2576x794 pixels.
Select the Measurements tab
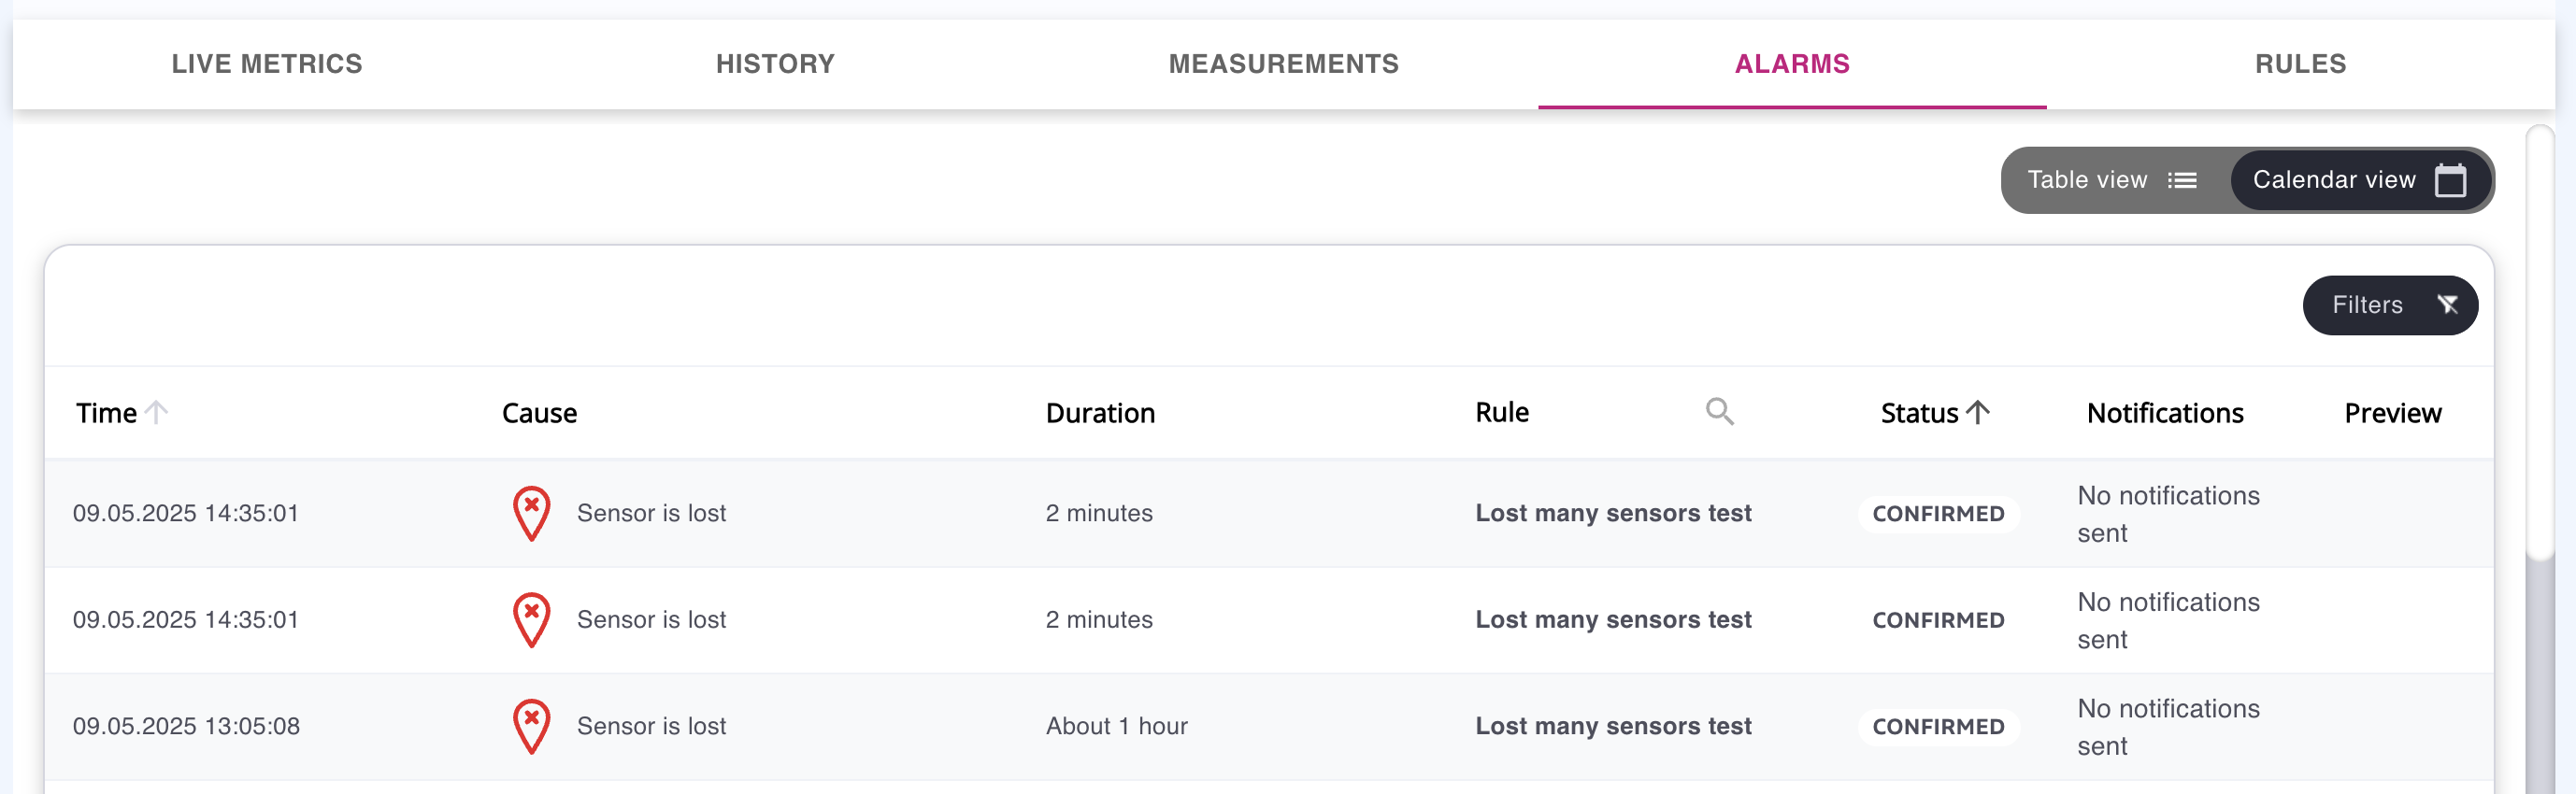tap(1283, 64)
